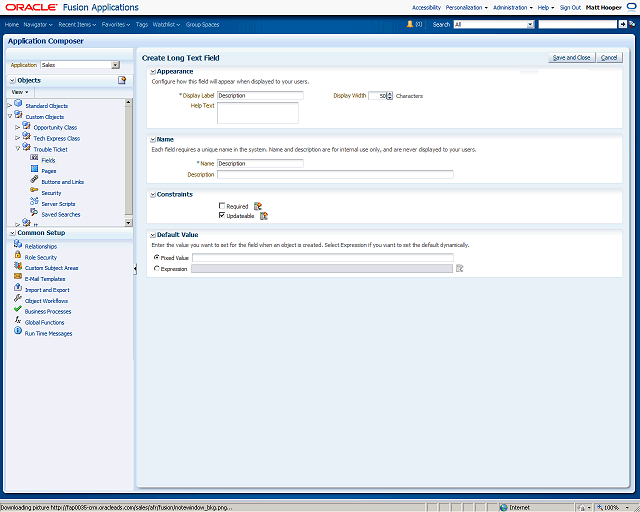Viewport: 640px width, 512px height.
Task: Collapse the Trouble Ticket node
Action: (x=18, y=149)
